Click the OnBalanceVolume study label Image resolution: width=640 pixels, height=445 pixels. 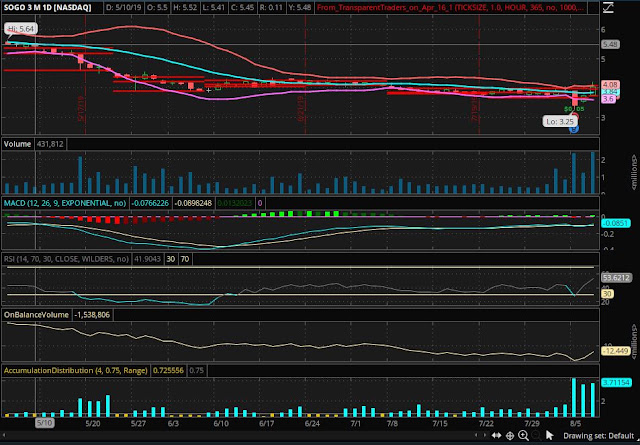pyautogui.click(x=36, y=315)
